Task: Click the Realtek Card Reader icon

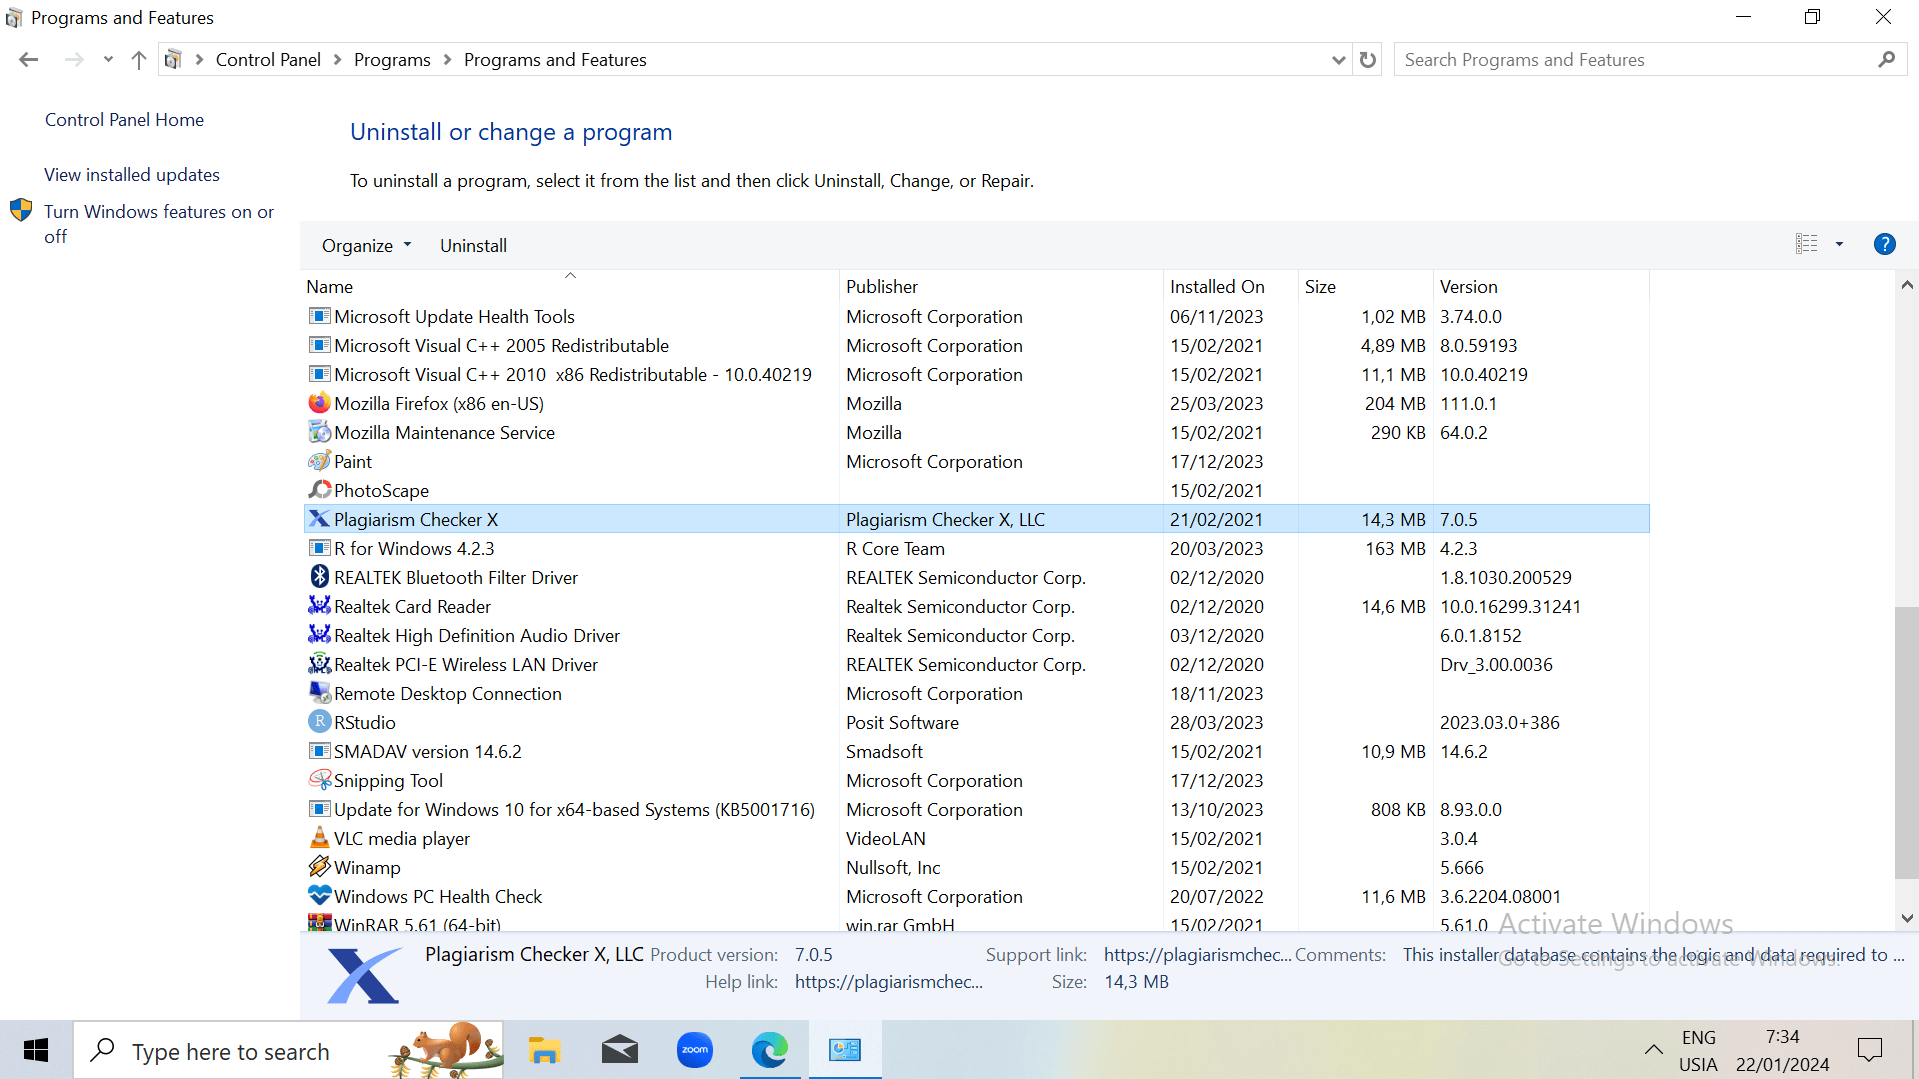Action: click(319, 606)
